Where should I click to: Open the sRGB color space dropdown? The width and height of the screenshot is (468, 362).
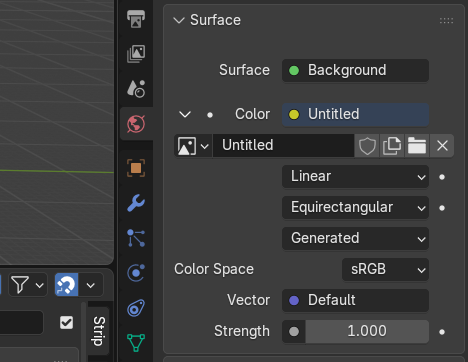coord(385,269)
